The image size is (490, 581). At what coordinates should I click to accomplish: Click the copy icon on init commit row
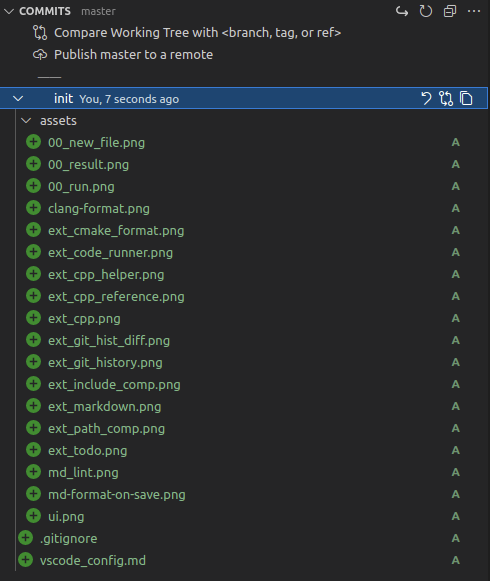[x=466, y=99]
